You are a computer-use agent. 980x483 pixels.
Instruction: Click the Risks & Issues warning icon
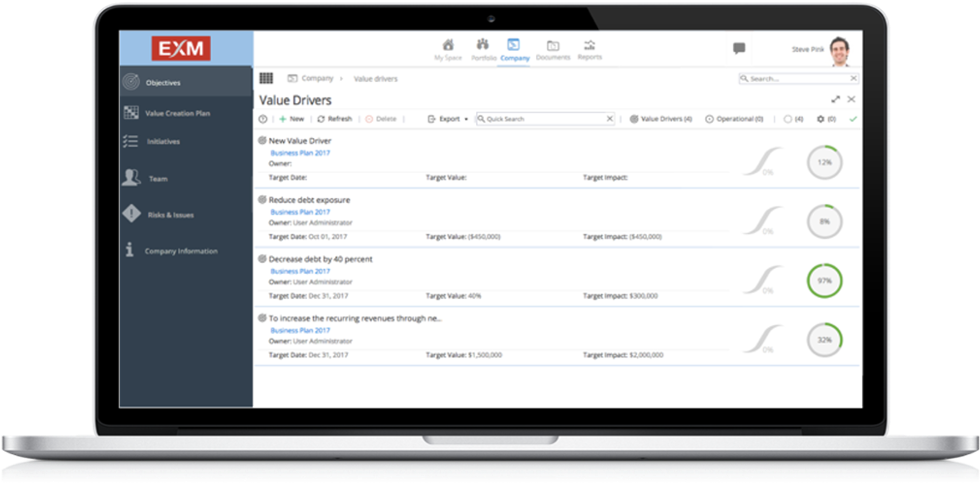[x=131, y=214]
